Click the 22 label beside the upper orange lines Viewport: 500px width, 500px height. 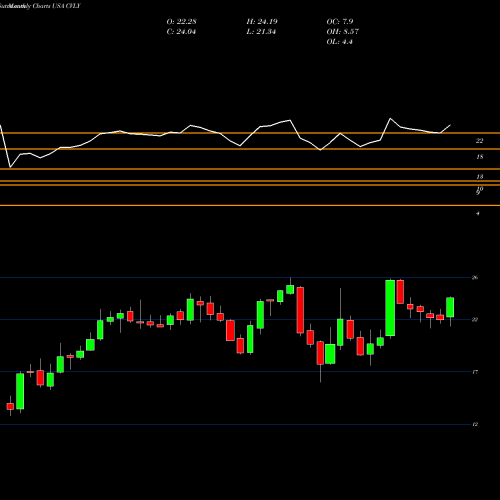(479, 141)
